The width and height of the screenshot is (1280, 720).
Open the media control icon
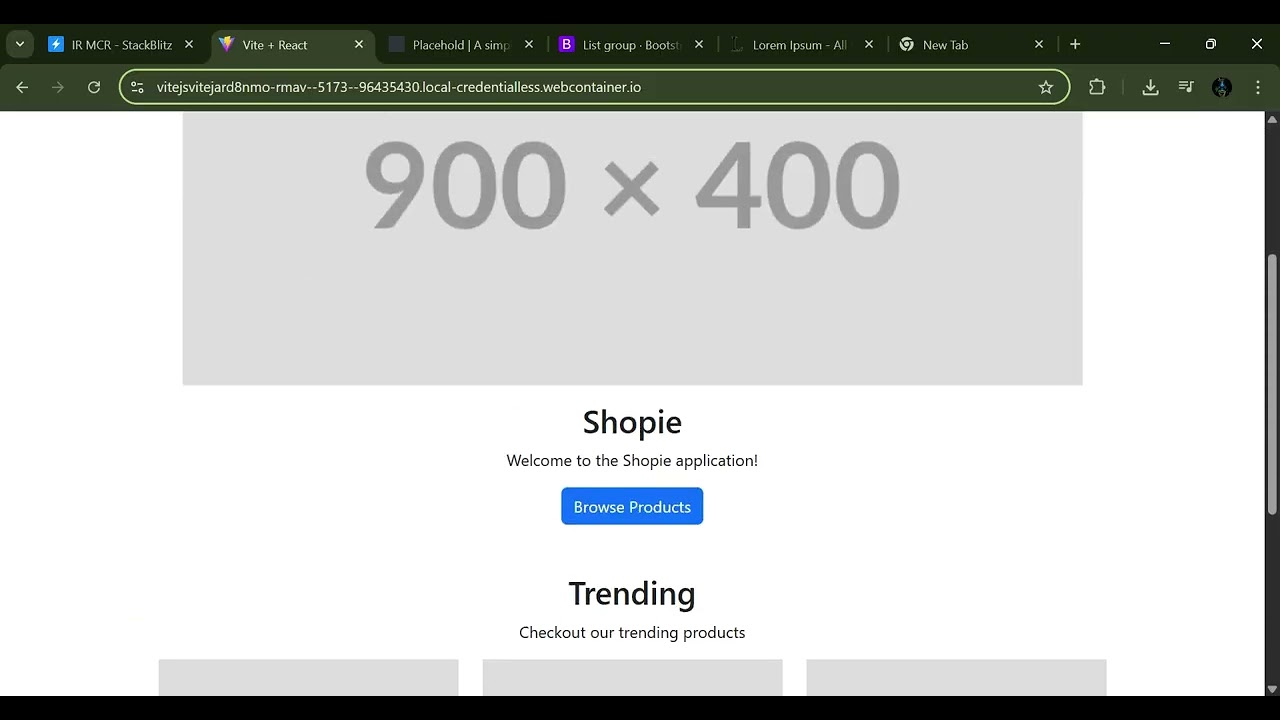1186,87
